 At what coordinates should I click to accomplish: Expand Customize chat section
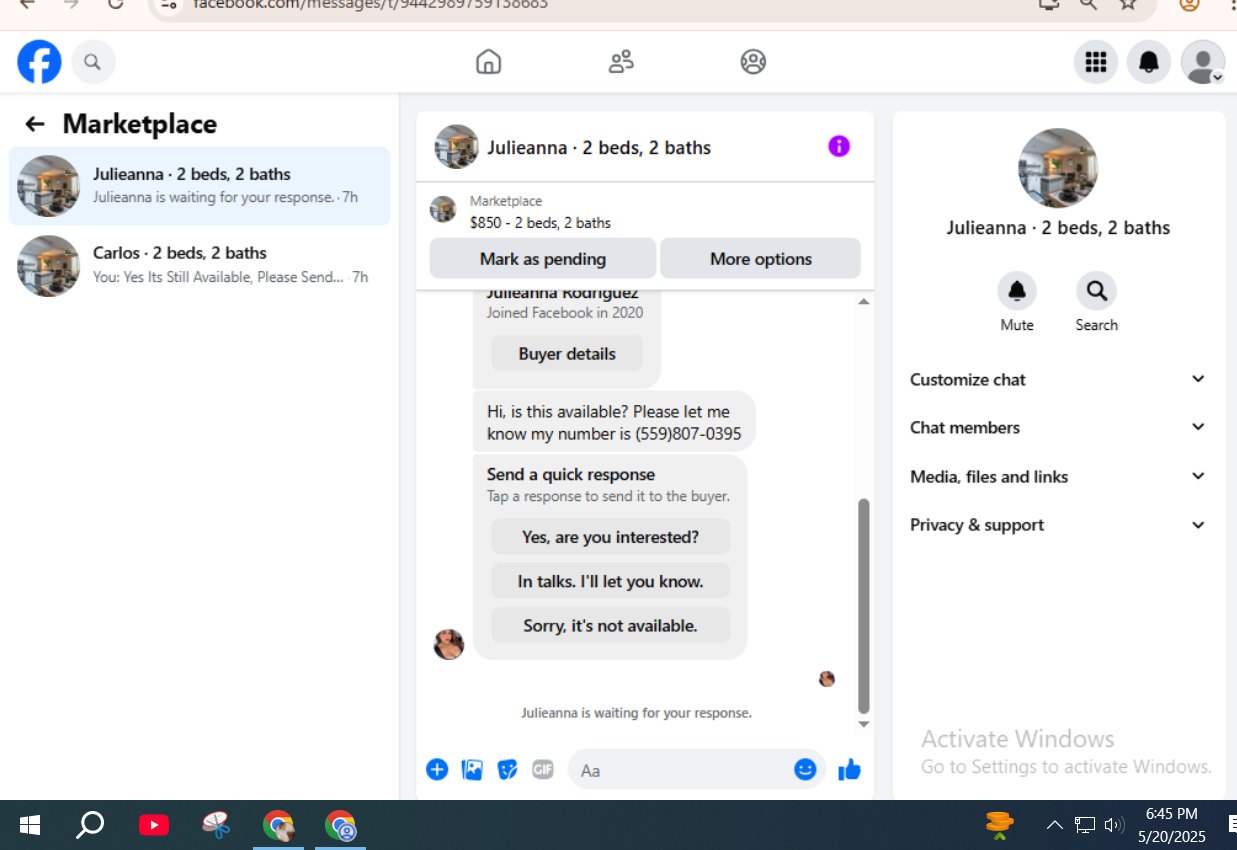pyautogui.click(x=1059, y=379)
